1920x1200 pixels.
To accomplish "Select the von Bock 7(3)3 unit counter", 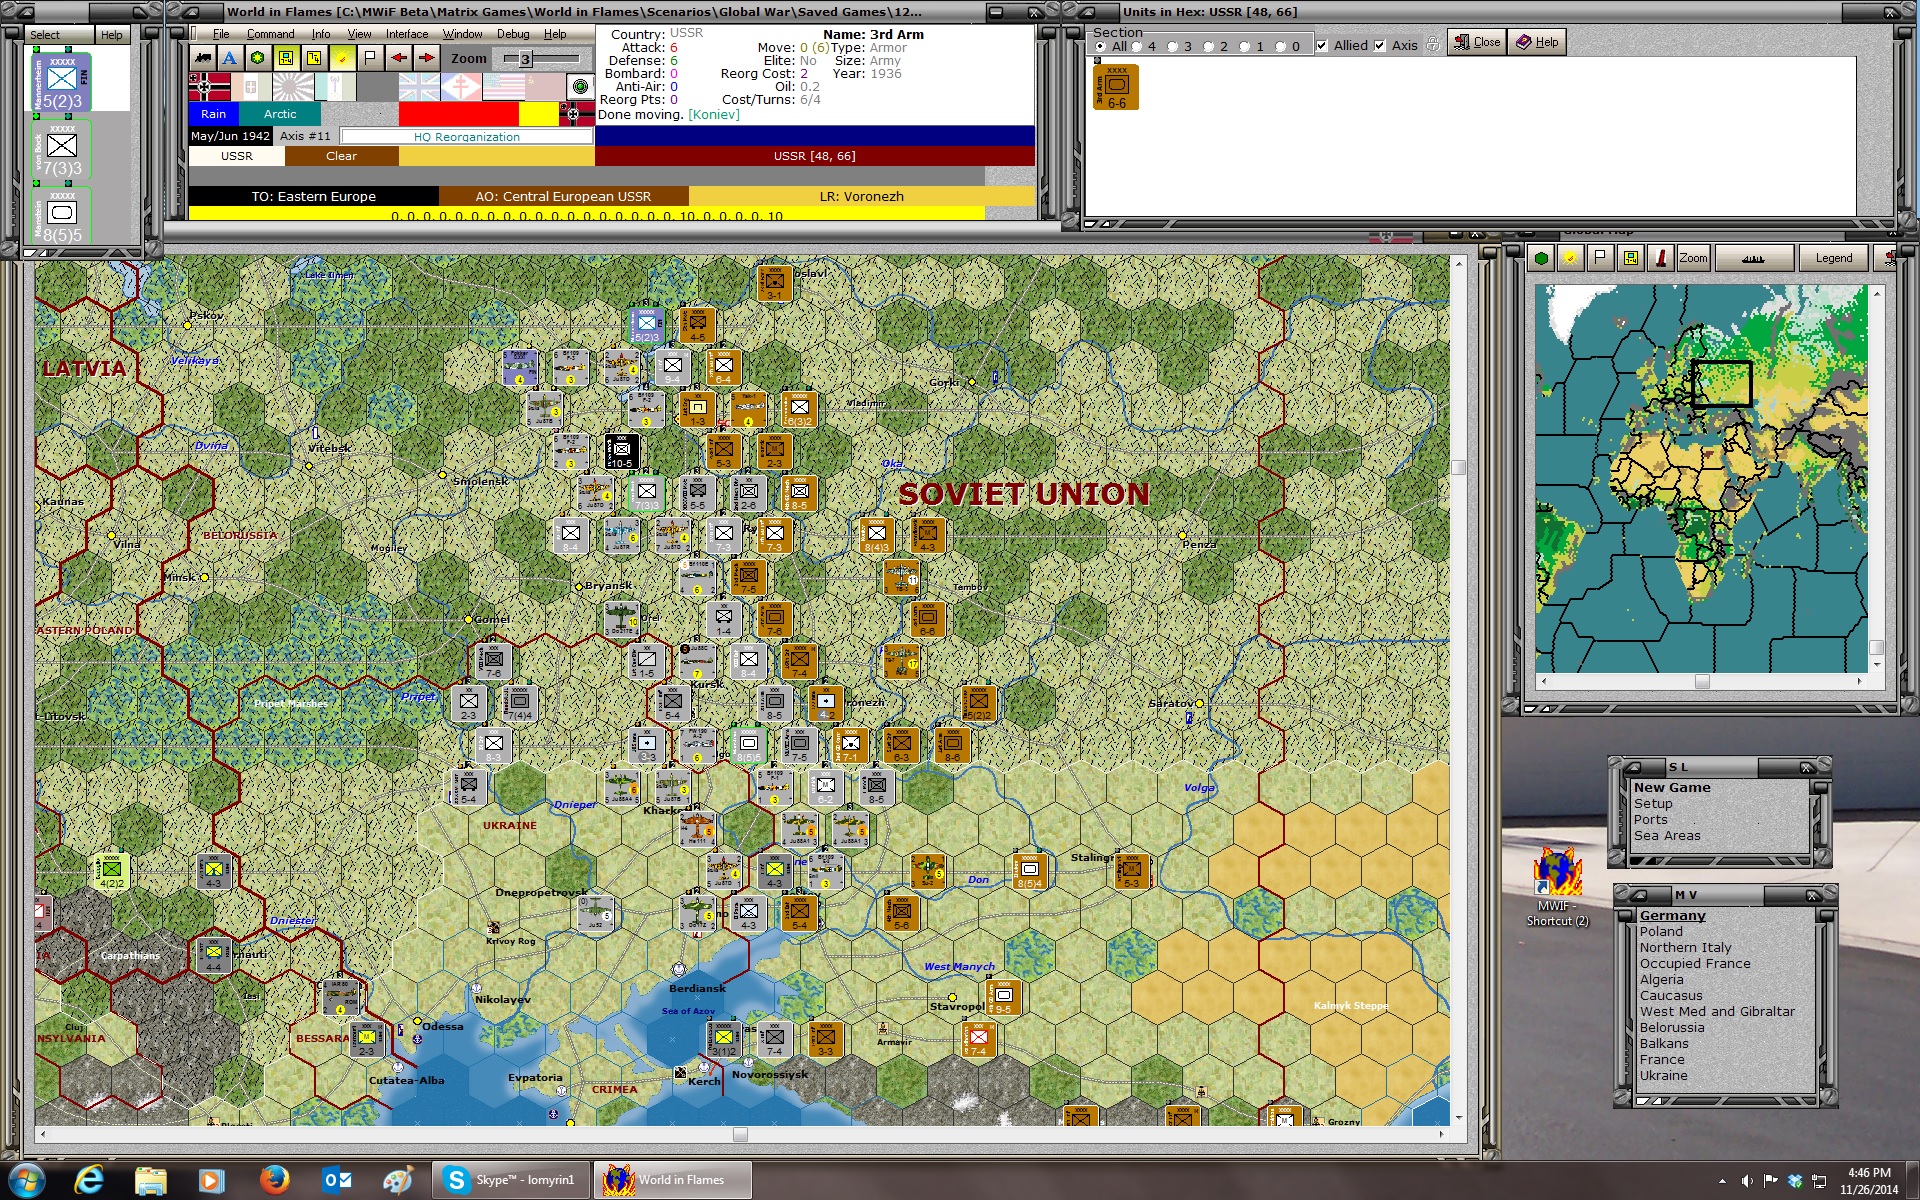I will pyautogui.click(x=62, y=150).
